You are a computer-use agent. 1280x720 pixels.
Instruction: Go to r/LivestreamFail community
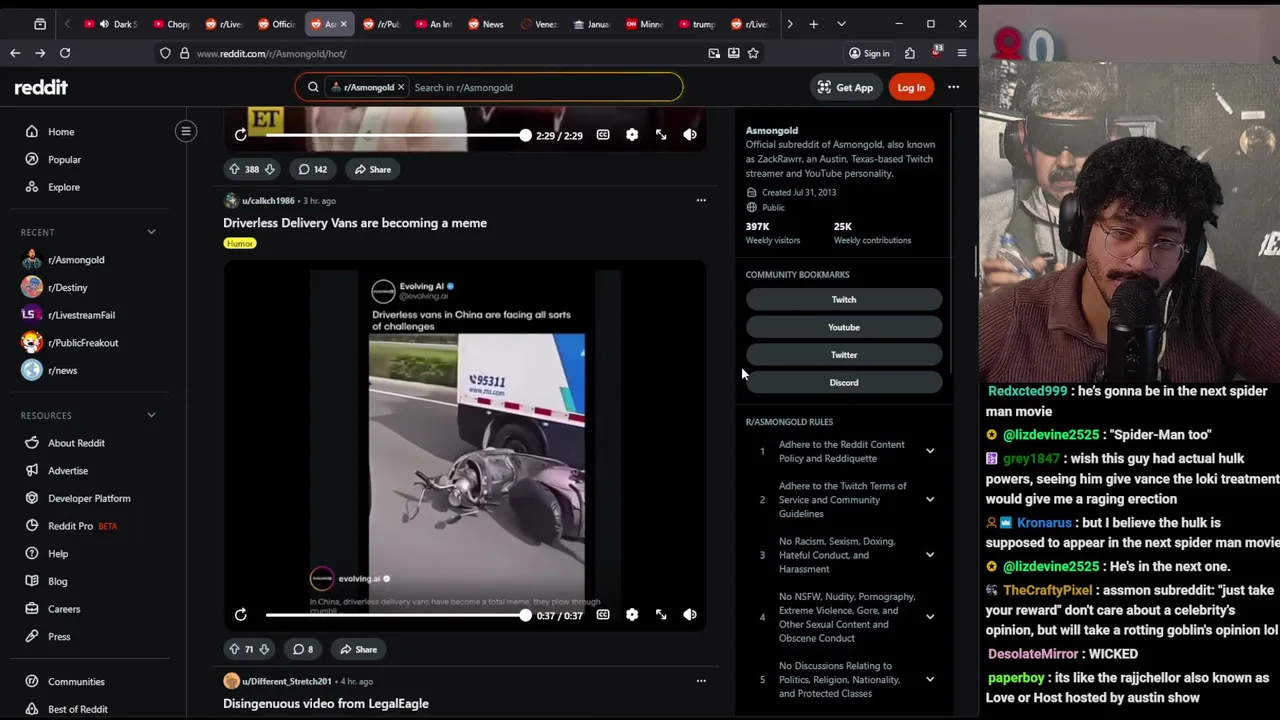81,315
